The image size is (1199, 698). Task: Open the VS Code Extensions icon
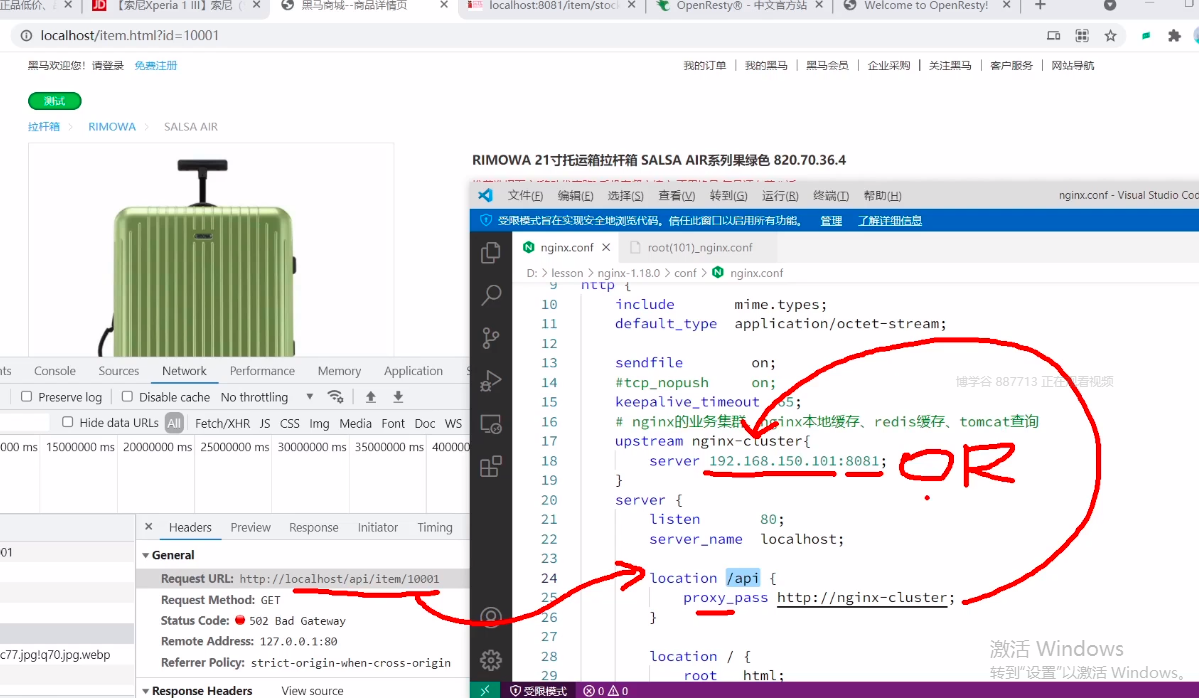tap(491, 466)
